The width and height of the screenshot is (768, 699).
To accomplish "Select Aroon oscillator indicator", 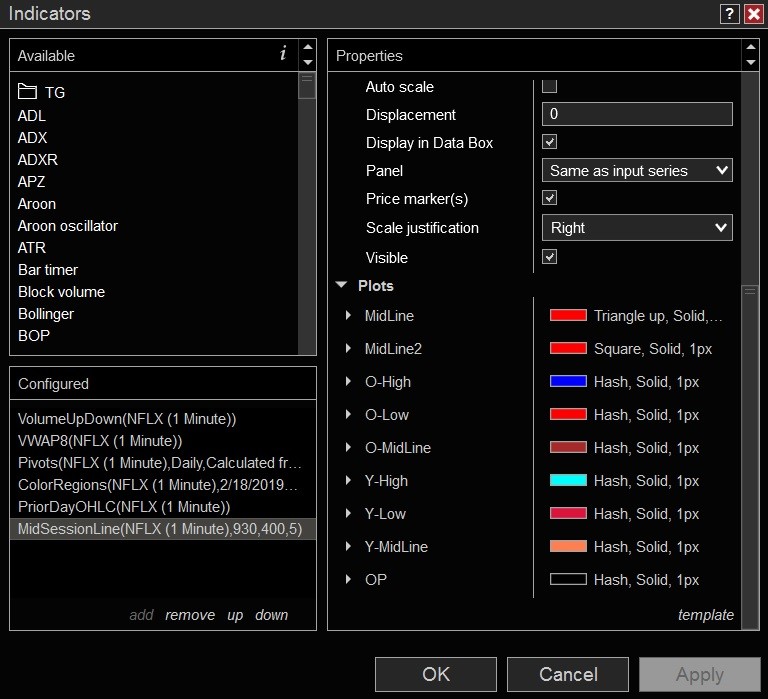I will [x=68, y=226].
